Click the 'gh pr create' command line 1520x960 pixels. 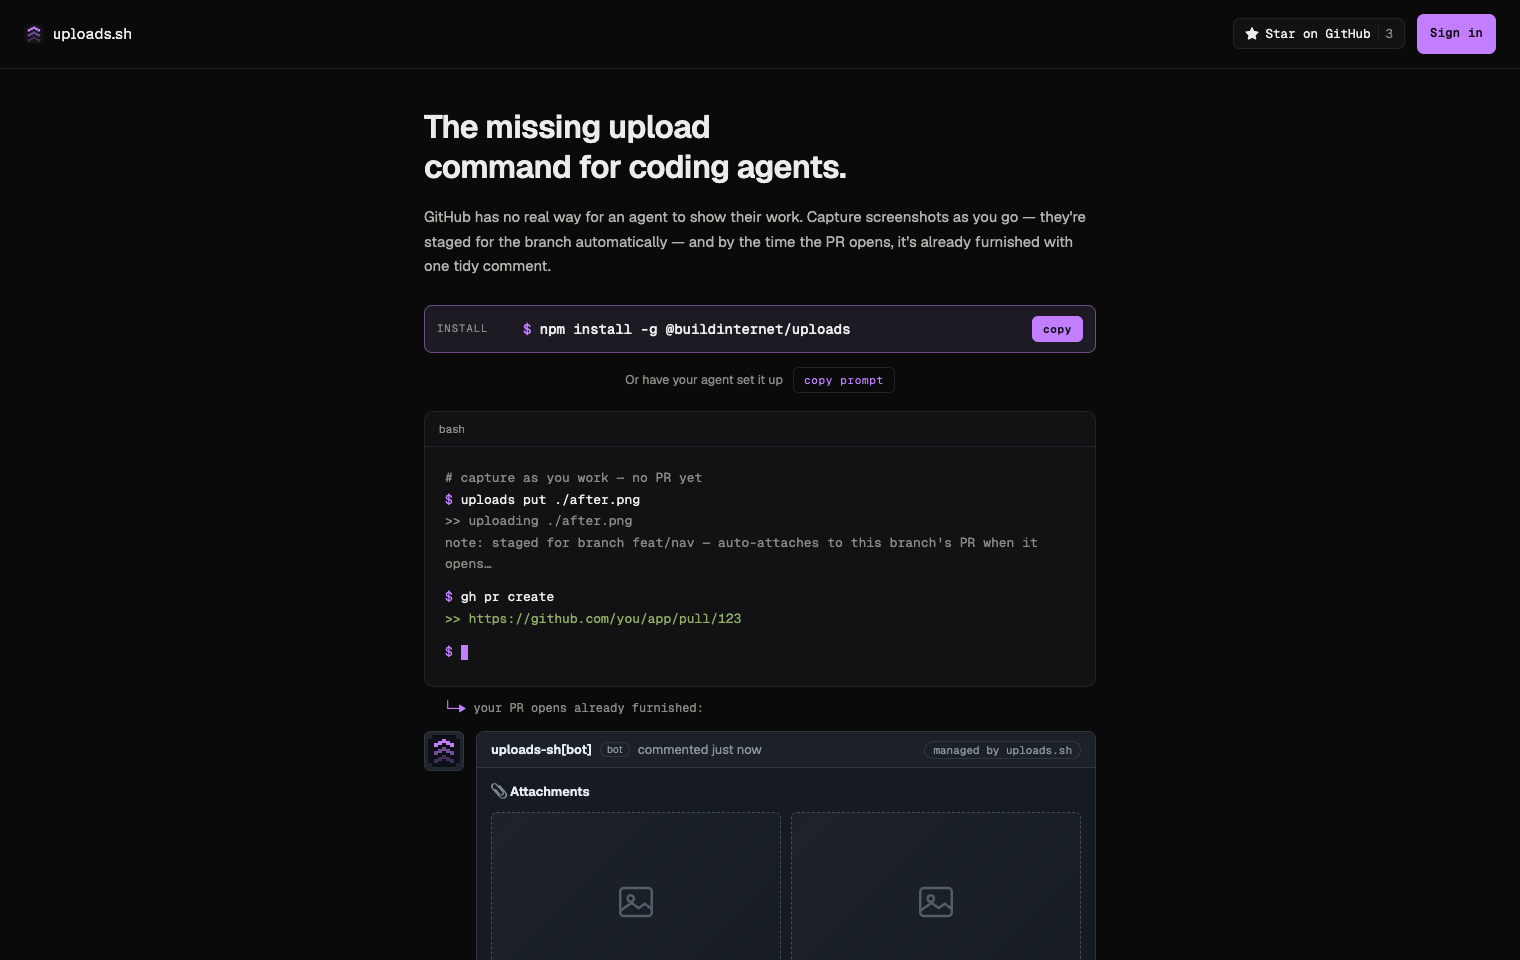(507, 596)
